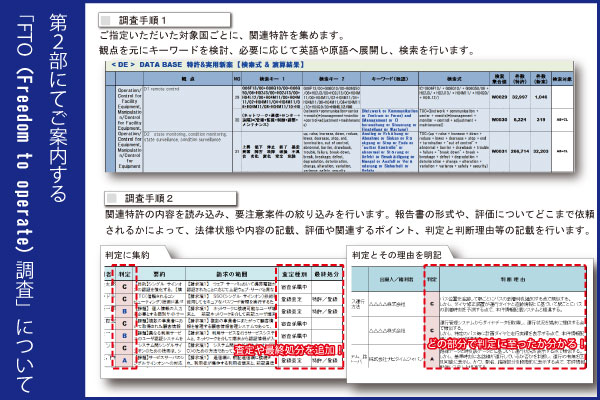
Task: Click the 要約 column header
Action: [x=160, y=270]
